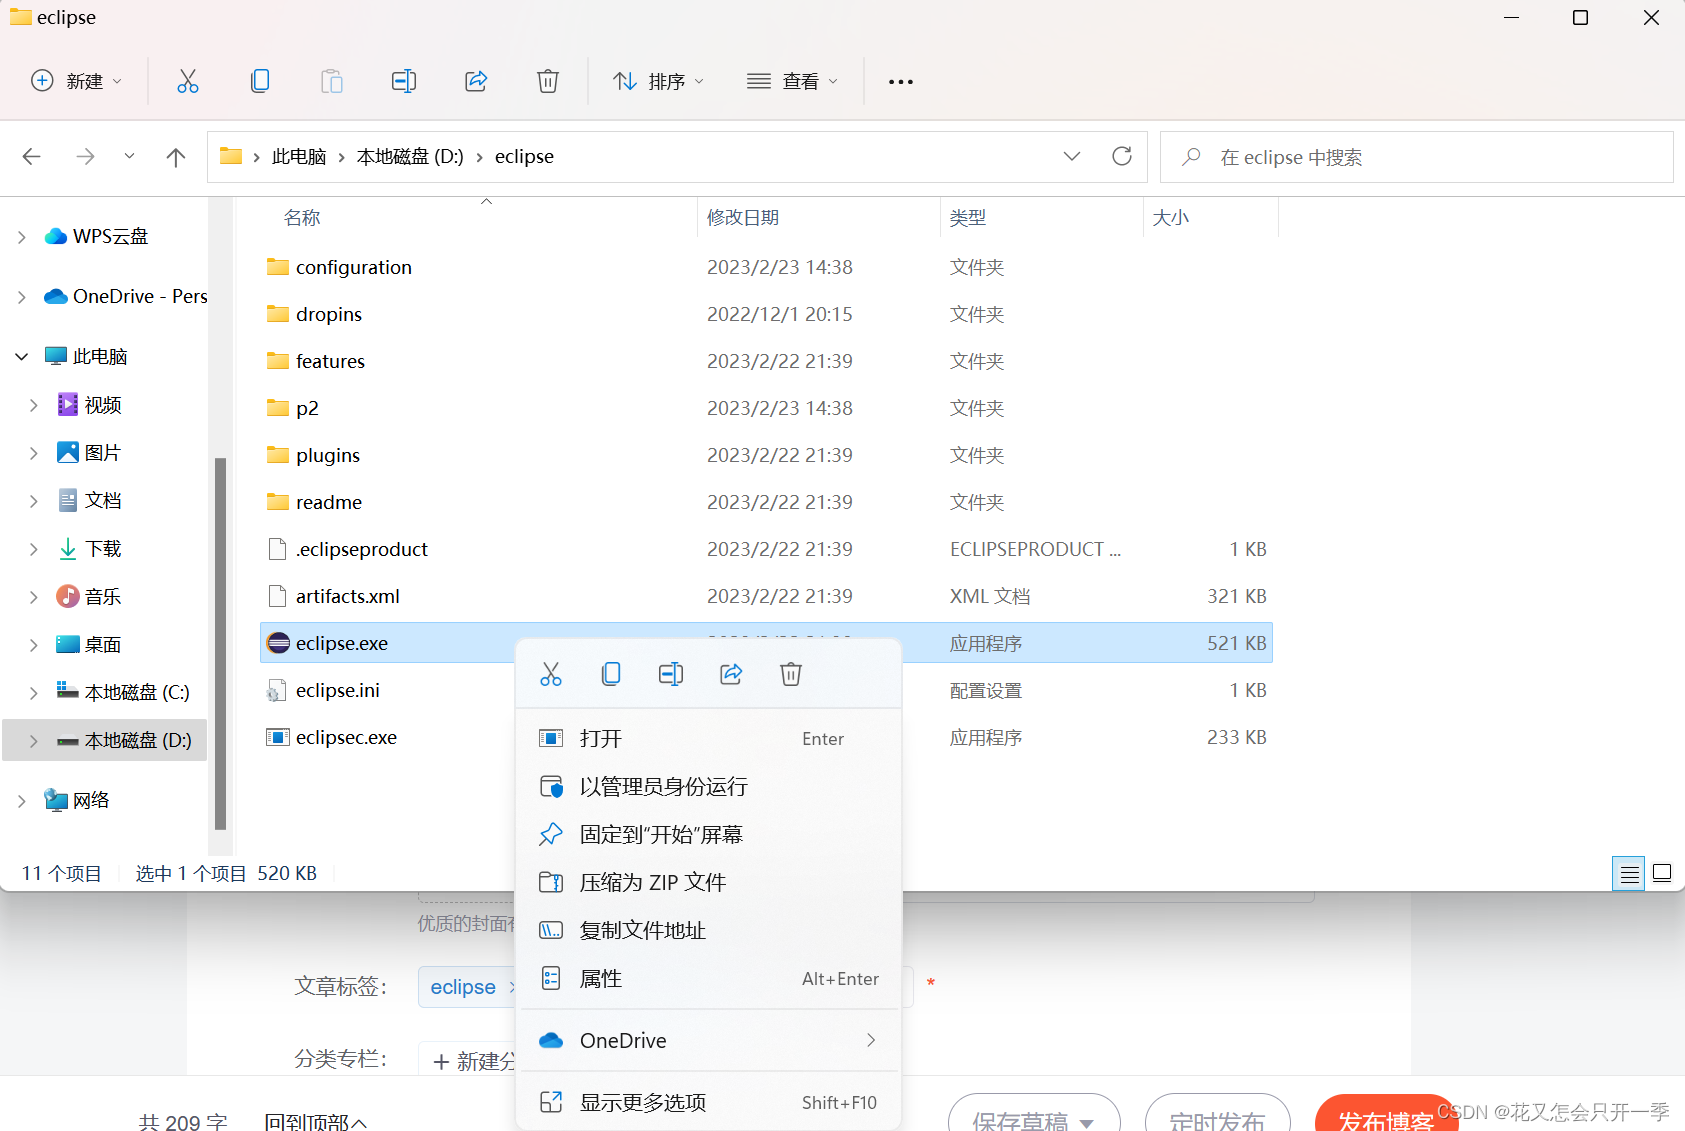Image resolution: width=1685 pixels, height=1131 pixels.
Task: Delete the selection via the toolbar trash icon
Action: click(x=548, y=81)
